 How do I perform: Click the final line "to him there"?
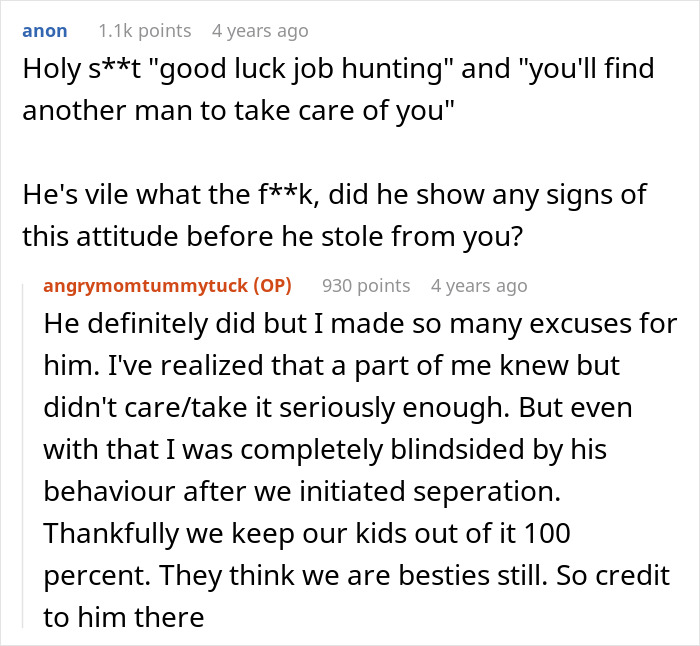[x=123, y=616]
